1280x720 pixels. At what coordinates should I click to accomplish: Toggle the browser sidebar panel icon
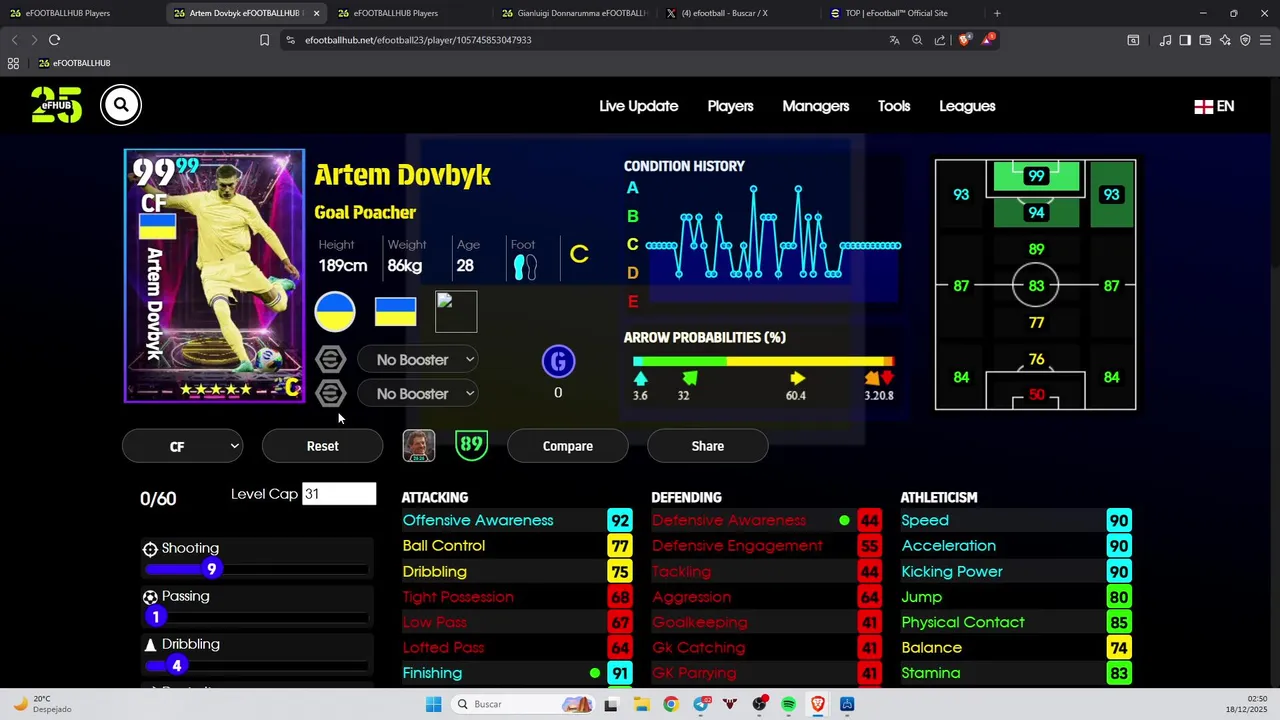[x=1185, y=40]
